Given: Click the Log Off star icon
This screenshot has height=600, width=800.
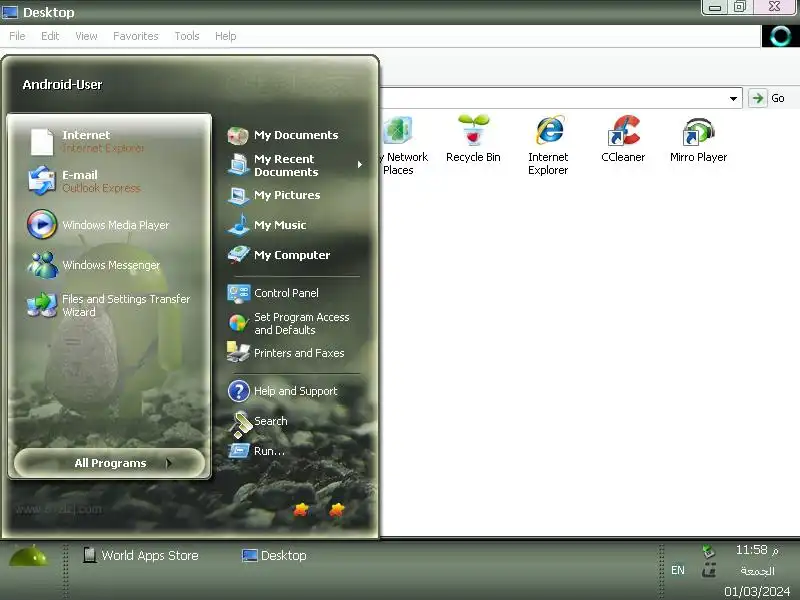Looking at the screenshot, I should click(301, 509).
